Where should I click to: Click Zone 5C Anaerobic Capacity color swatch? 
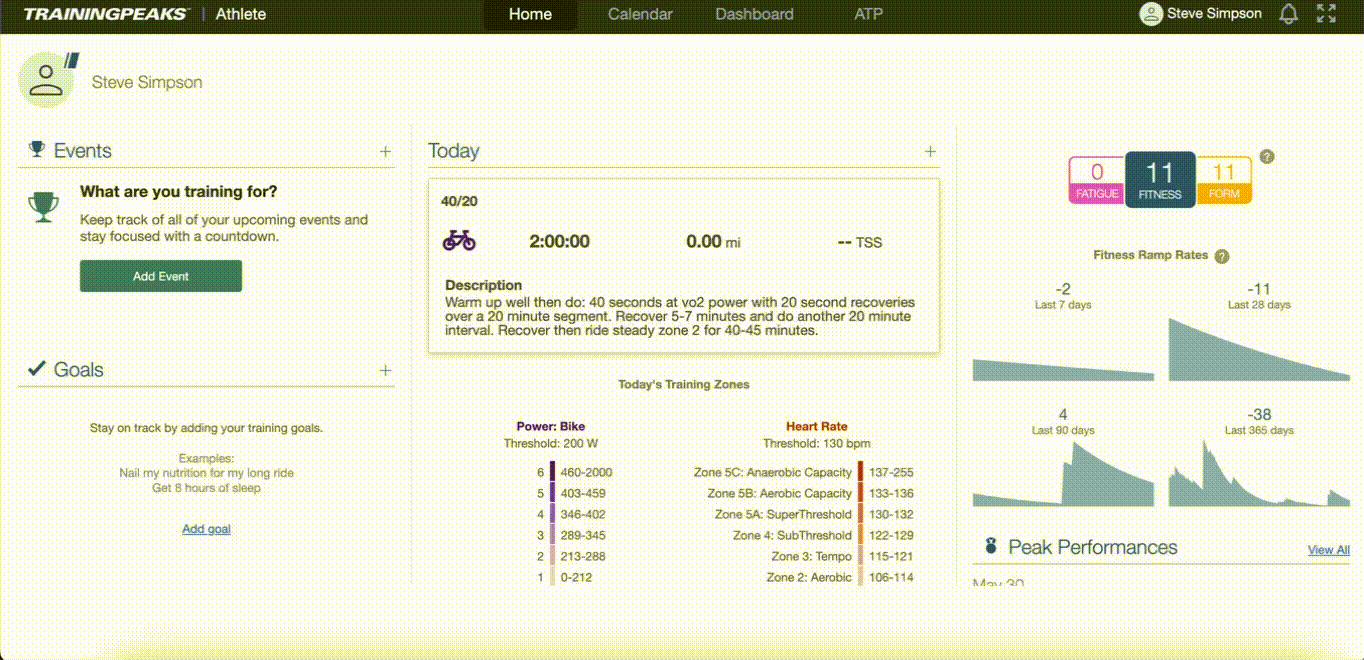(x=861, y=472)
